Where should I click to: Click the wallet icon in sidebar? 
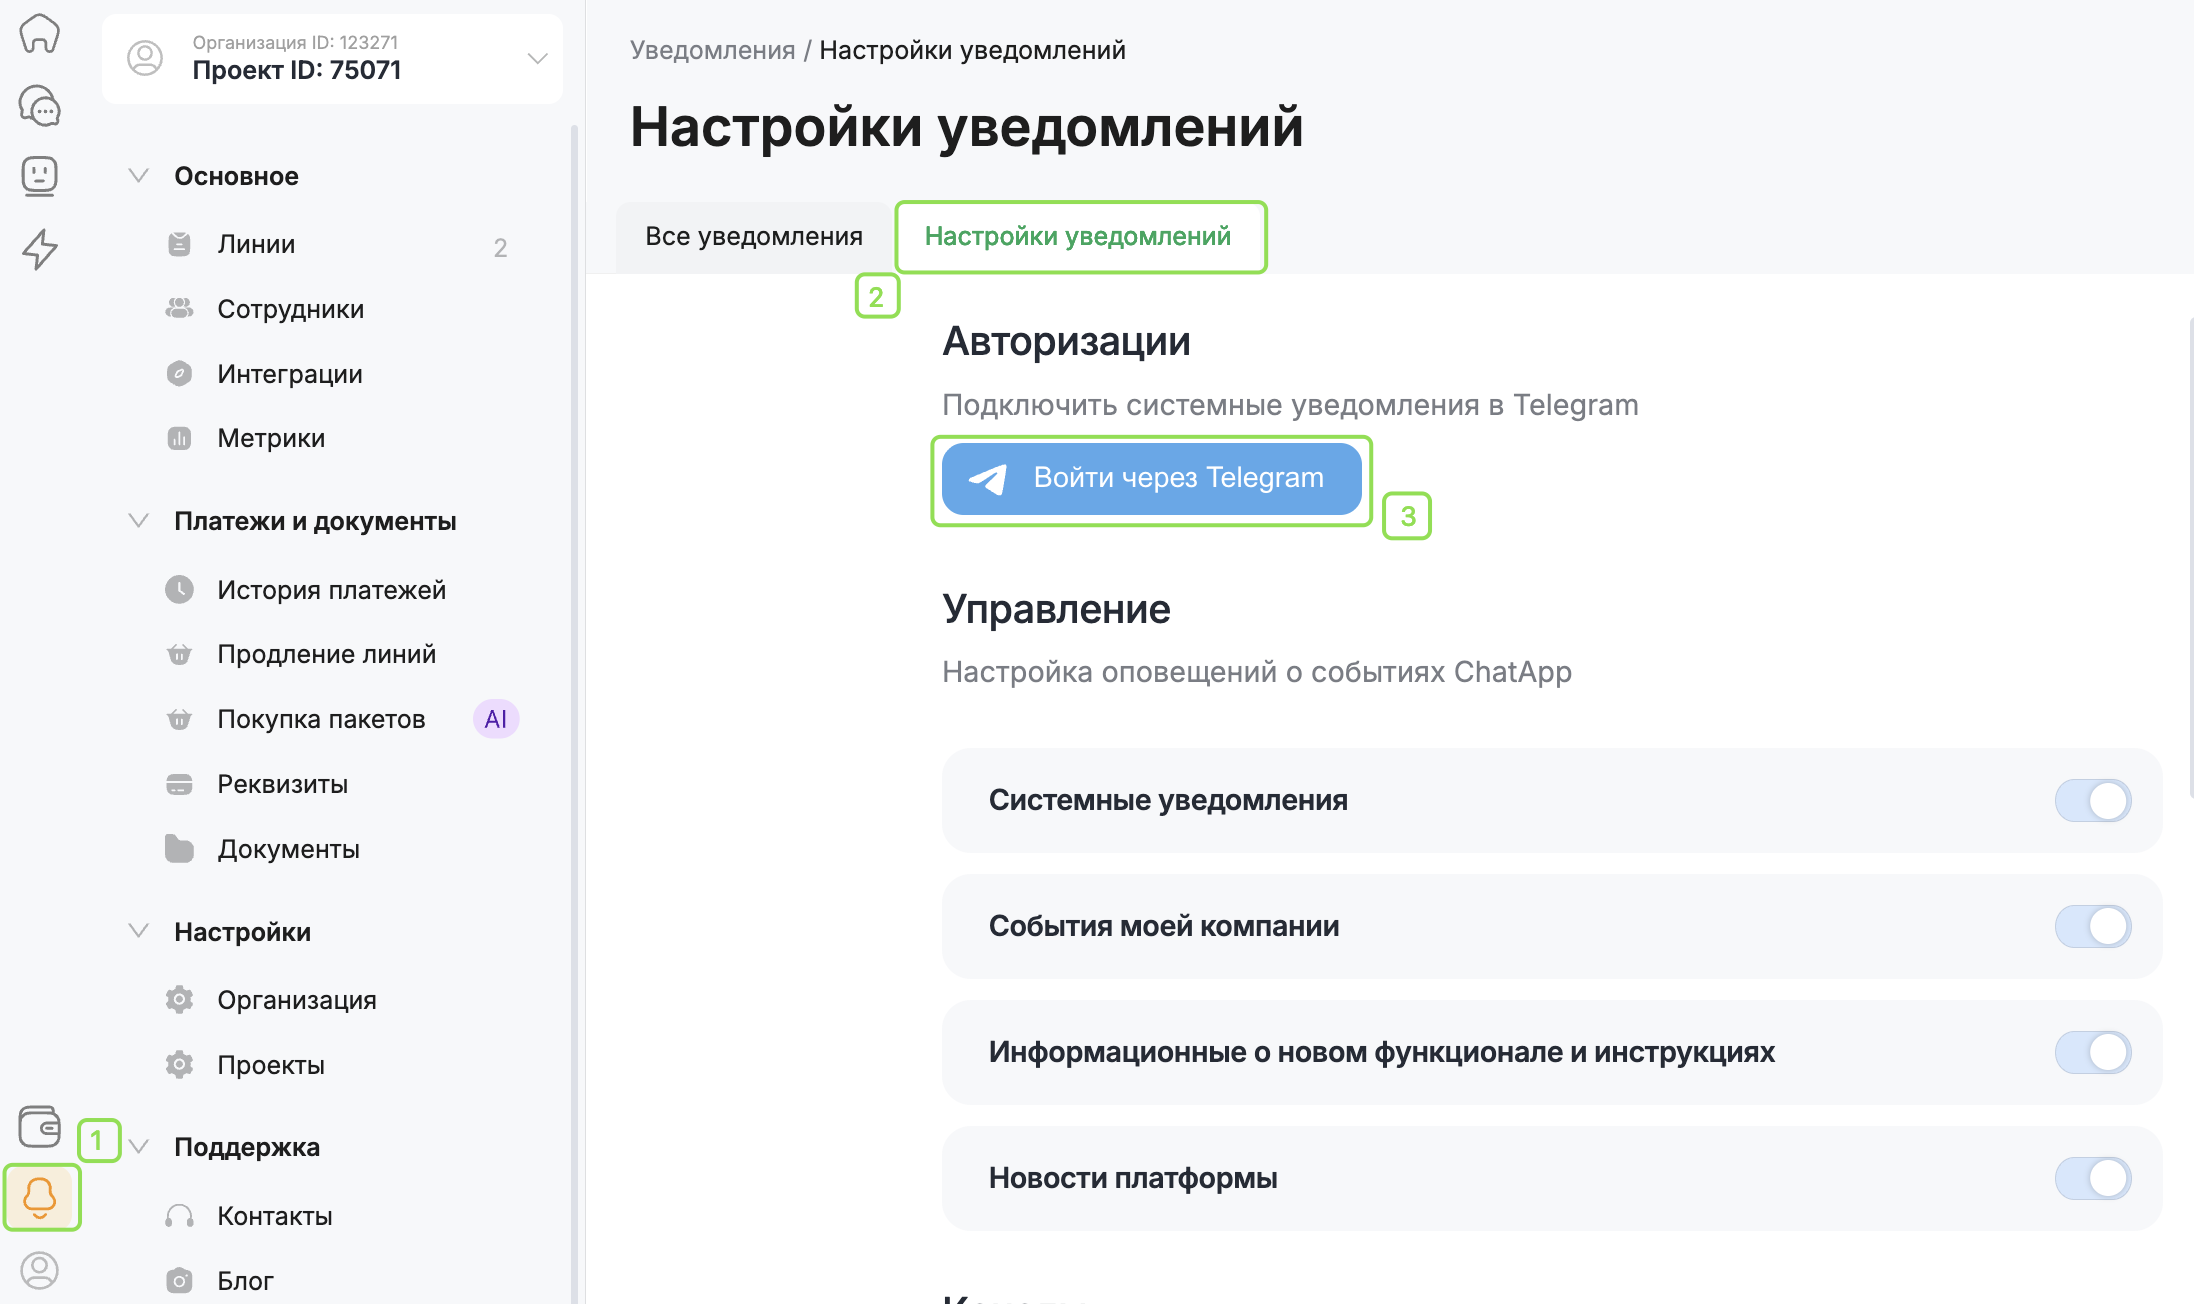40,1127
